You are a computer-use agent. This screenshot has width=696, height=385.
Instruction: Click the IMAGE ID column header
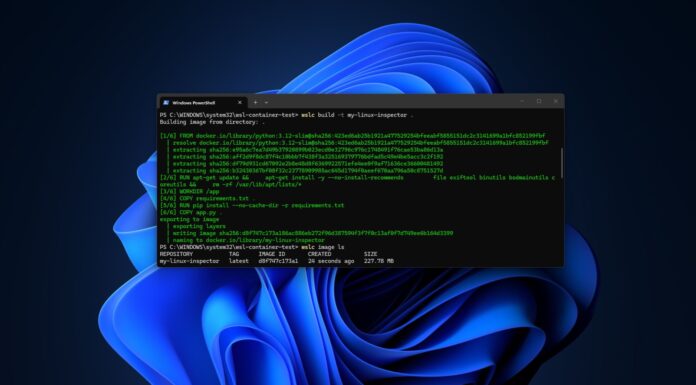[272, 254]
